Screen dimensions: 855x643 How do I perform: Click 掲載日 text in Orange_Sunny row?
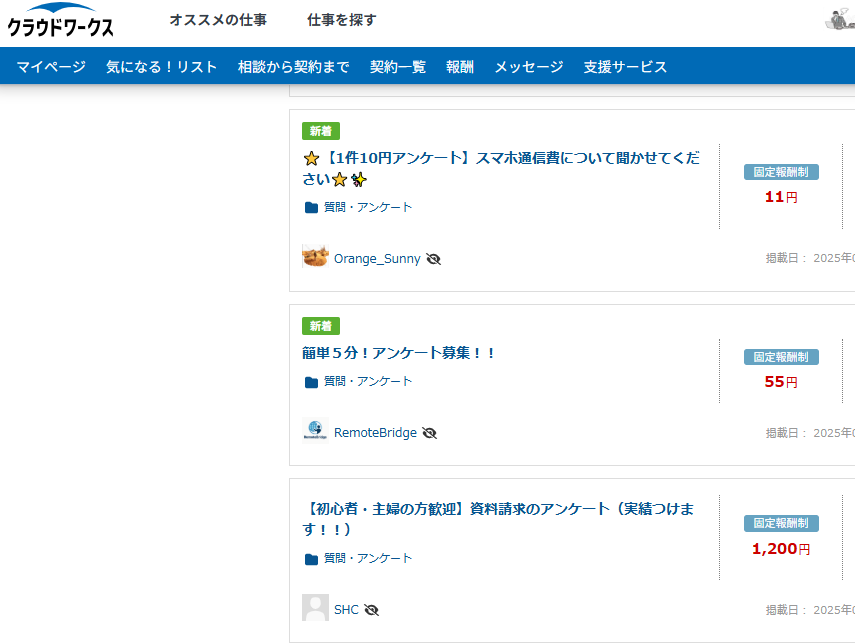tap(810, 258)
